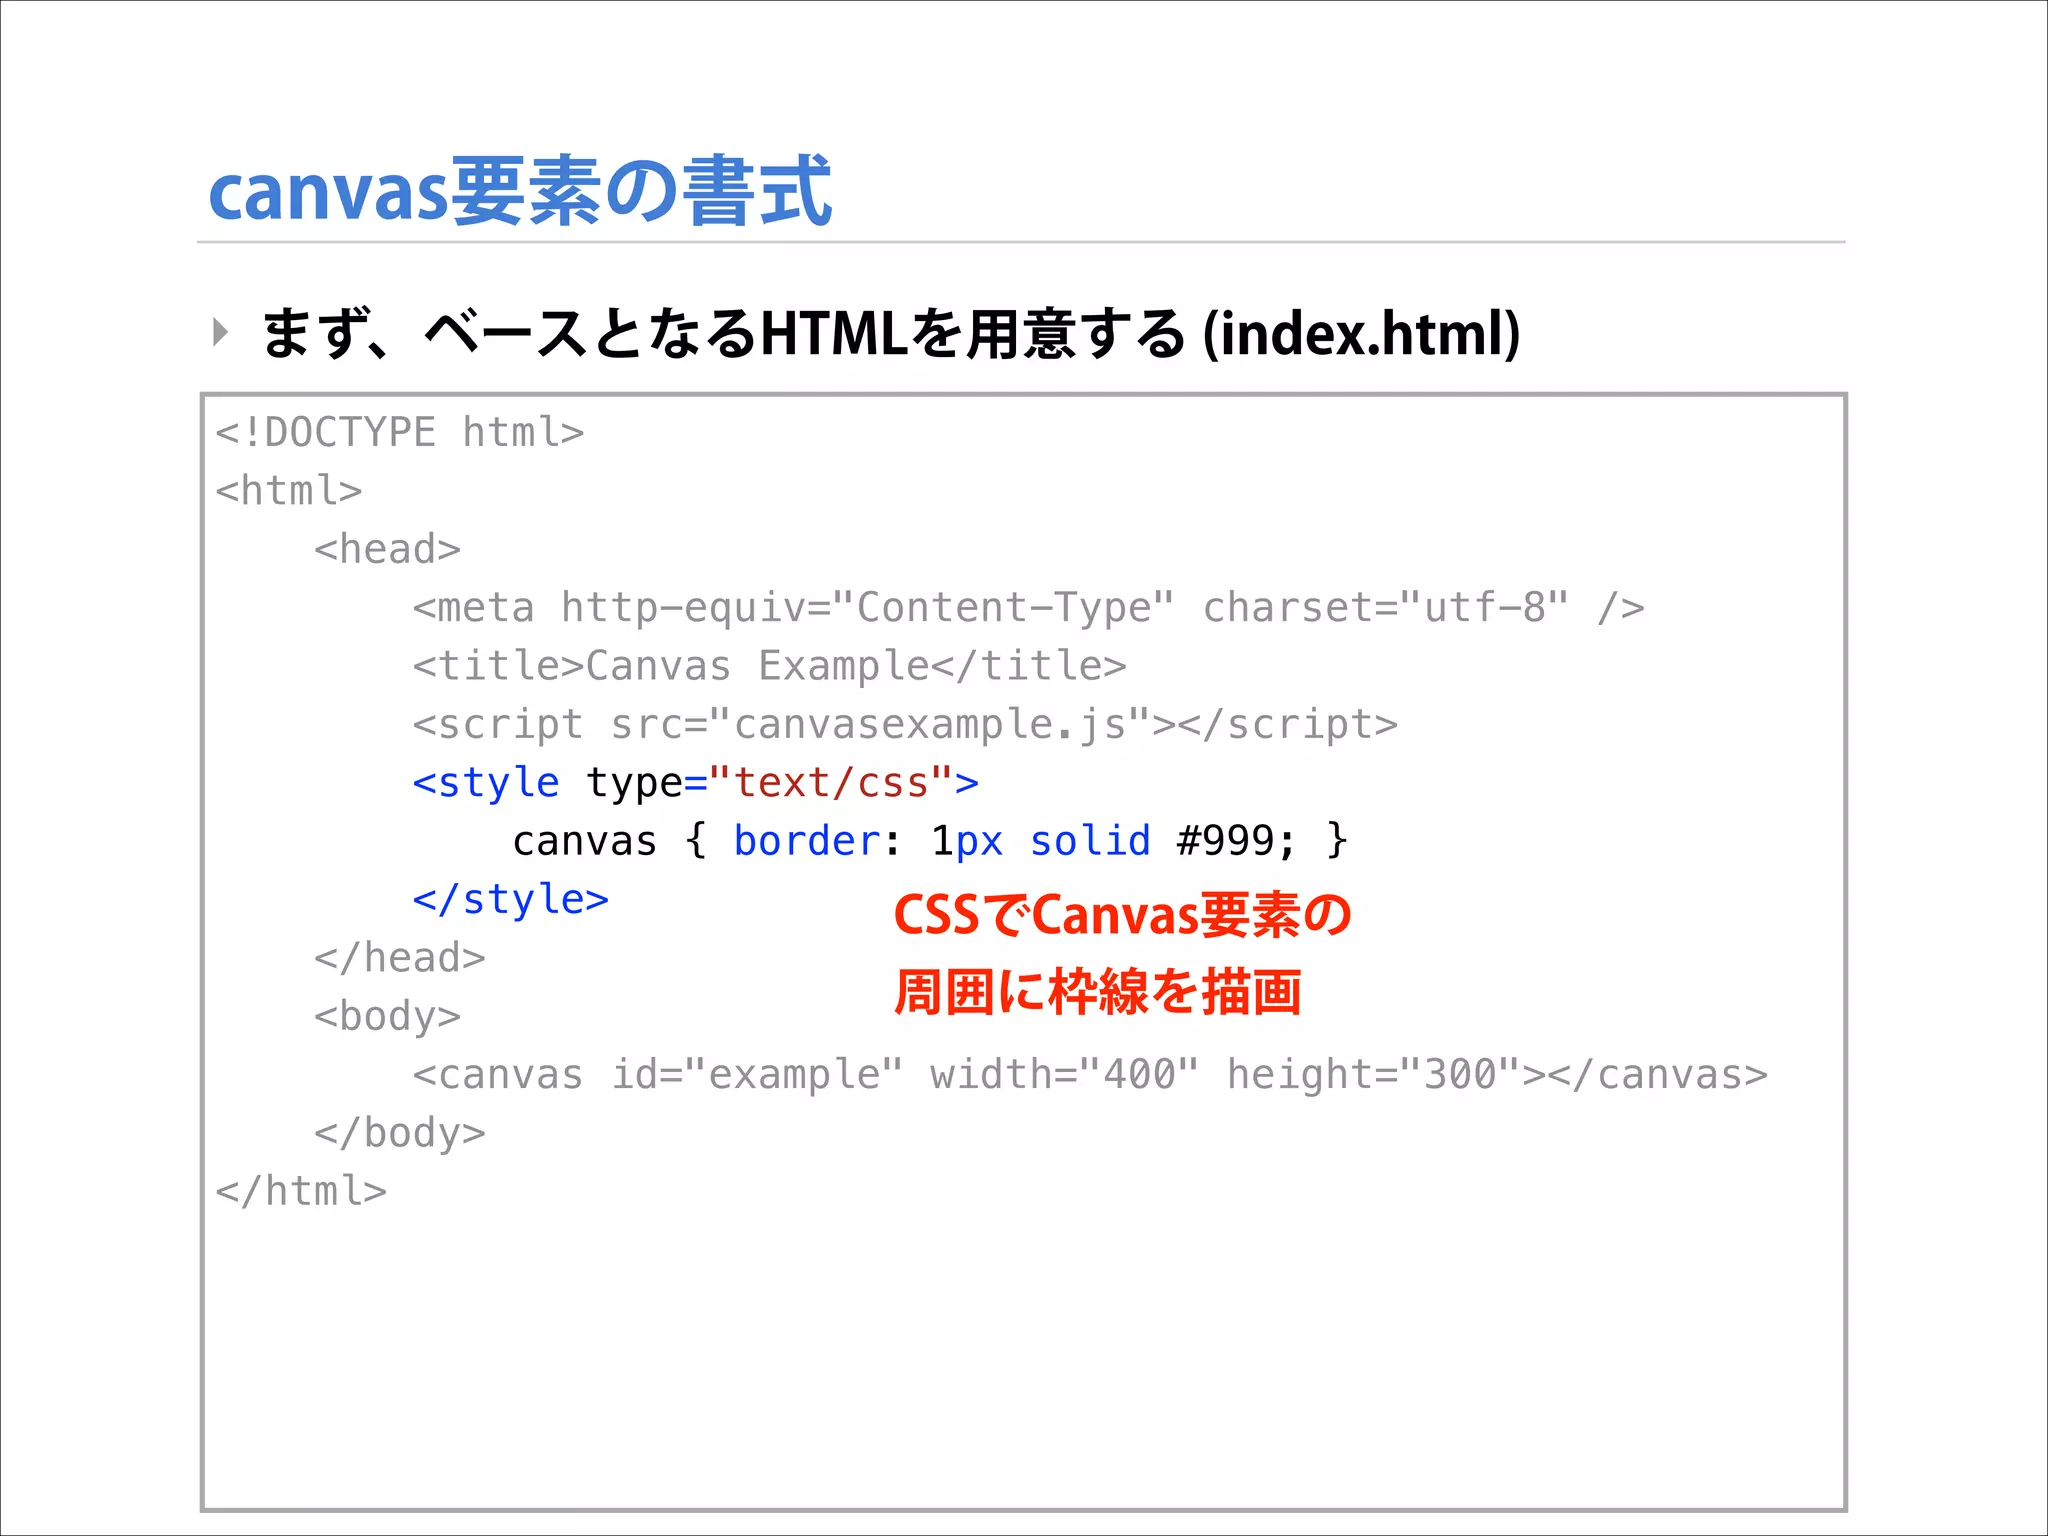This screenshot has width=2048, height=1536.
Task: Click the blue "</style>" closing tag
Action: tap(511, 899)
